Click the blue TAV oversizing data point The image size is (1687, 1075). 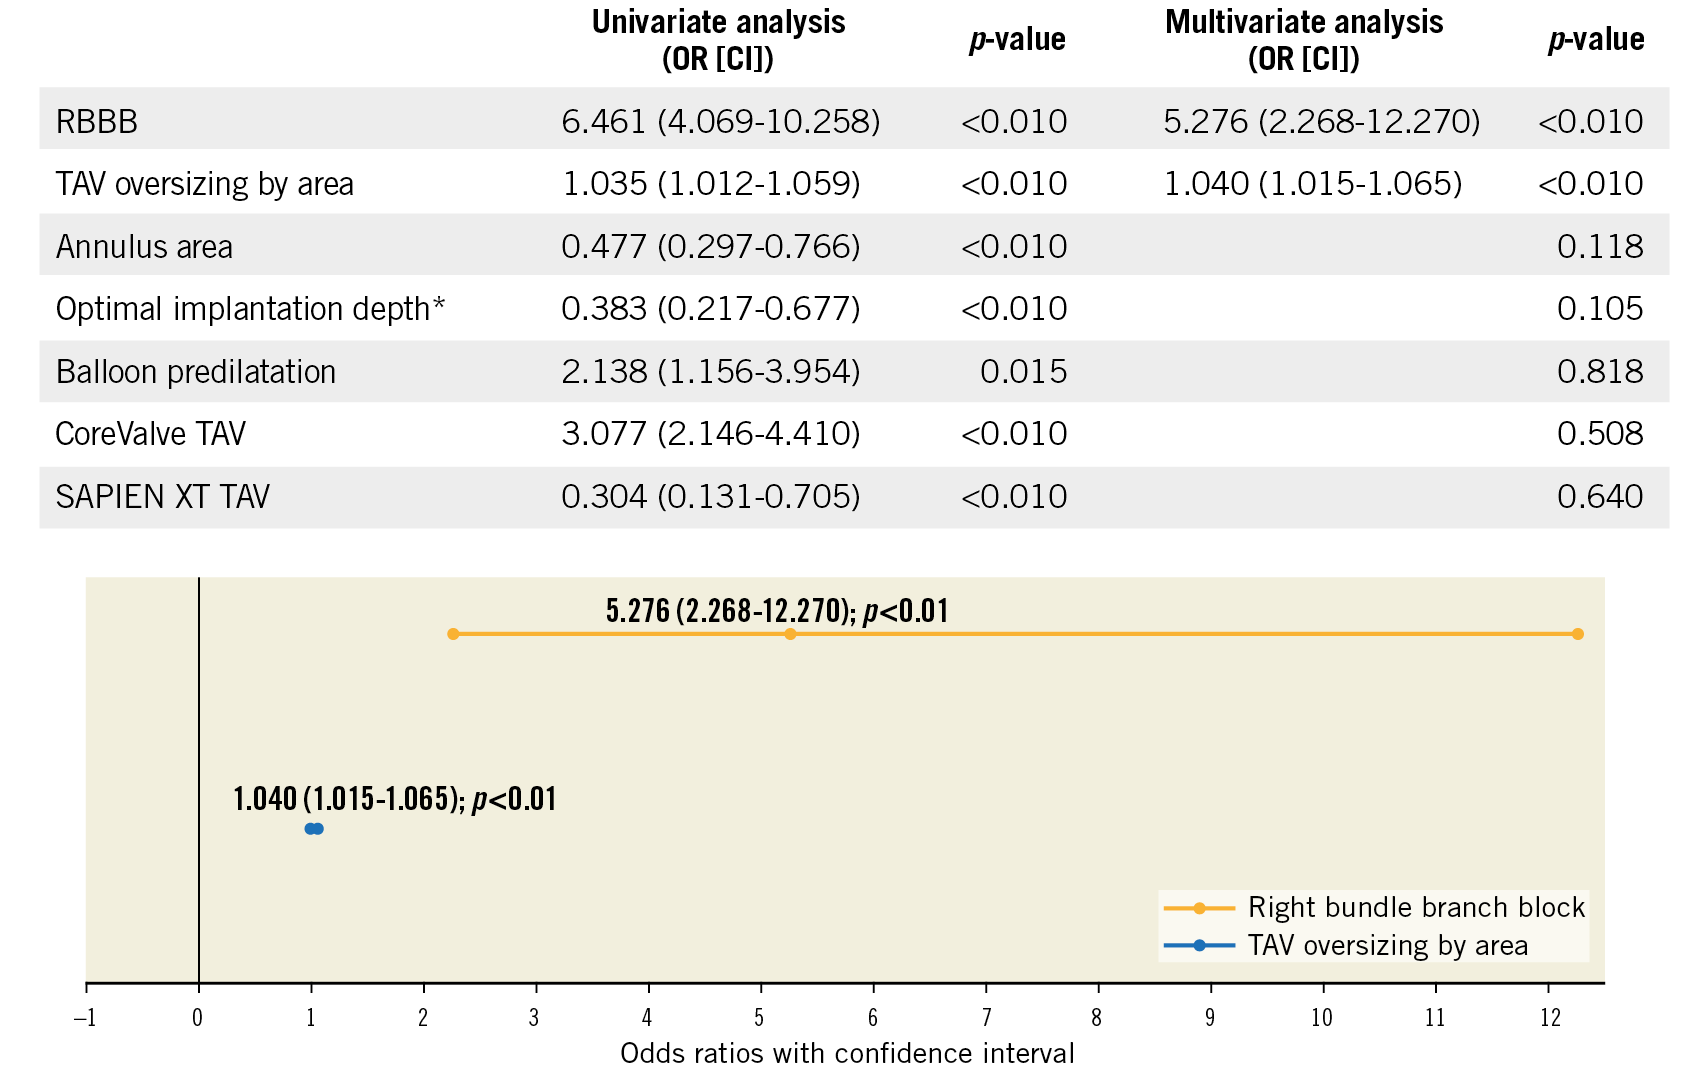point(314,828)
